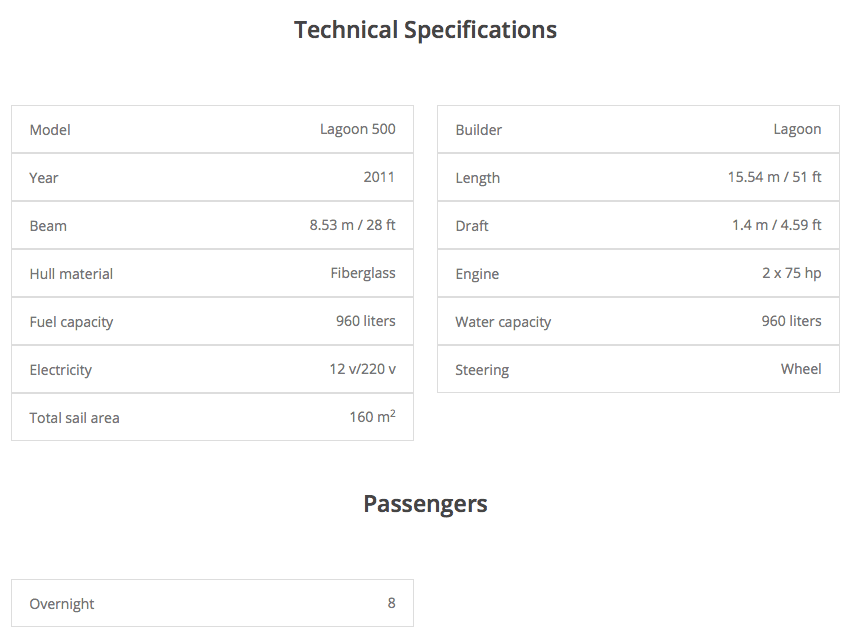
Task: Click the Passengers section heading
Action: [425, 503]
